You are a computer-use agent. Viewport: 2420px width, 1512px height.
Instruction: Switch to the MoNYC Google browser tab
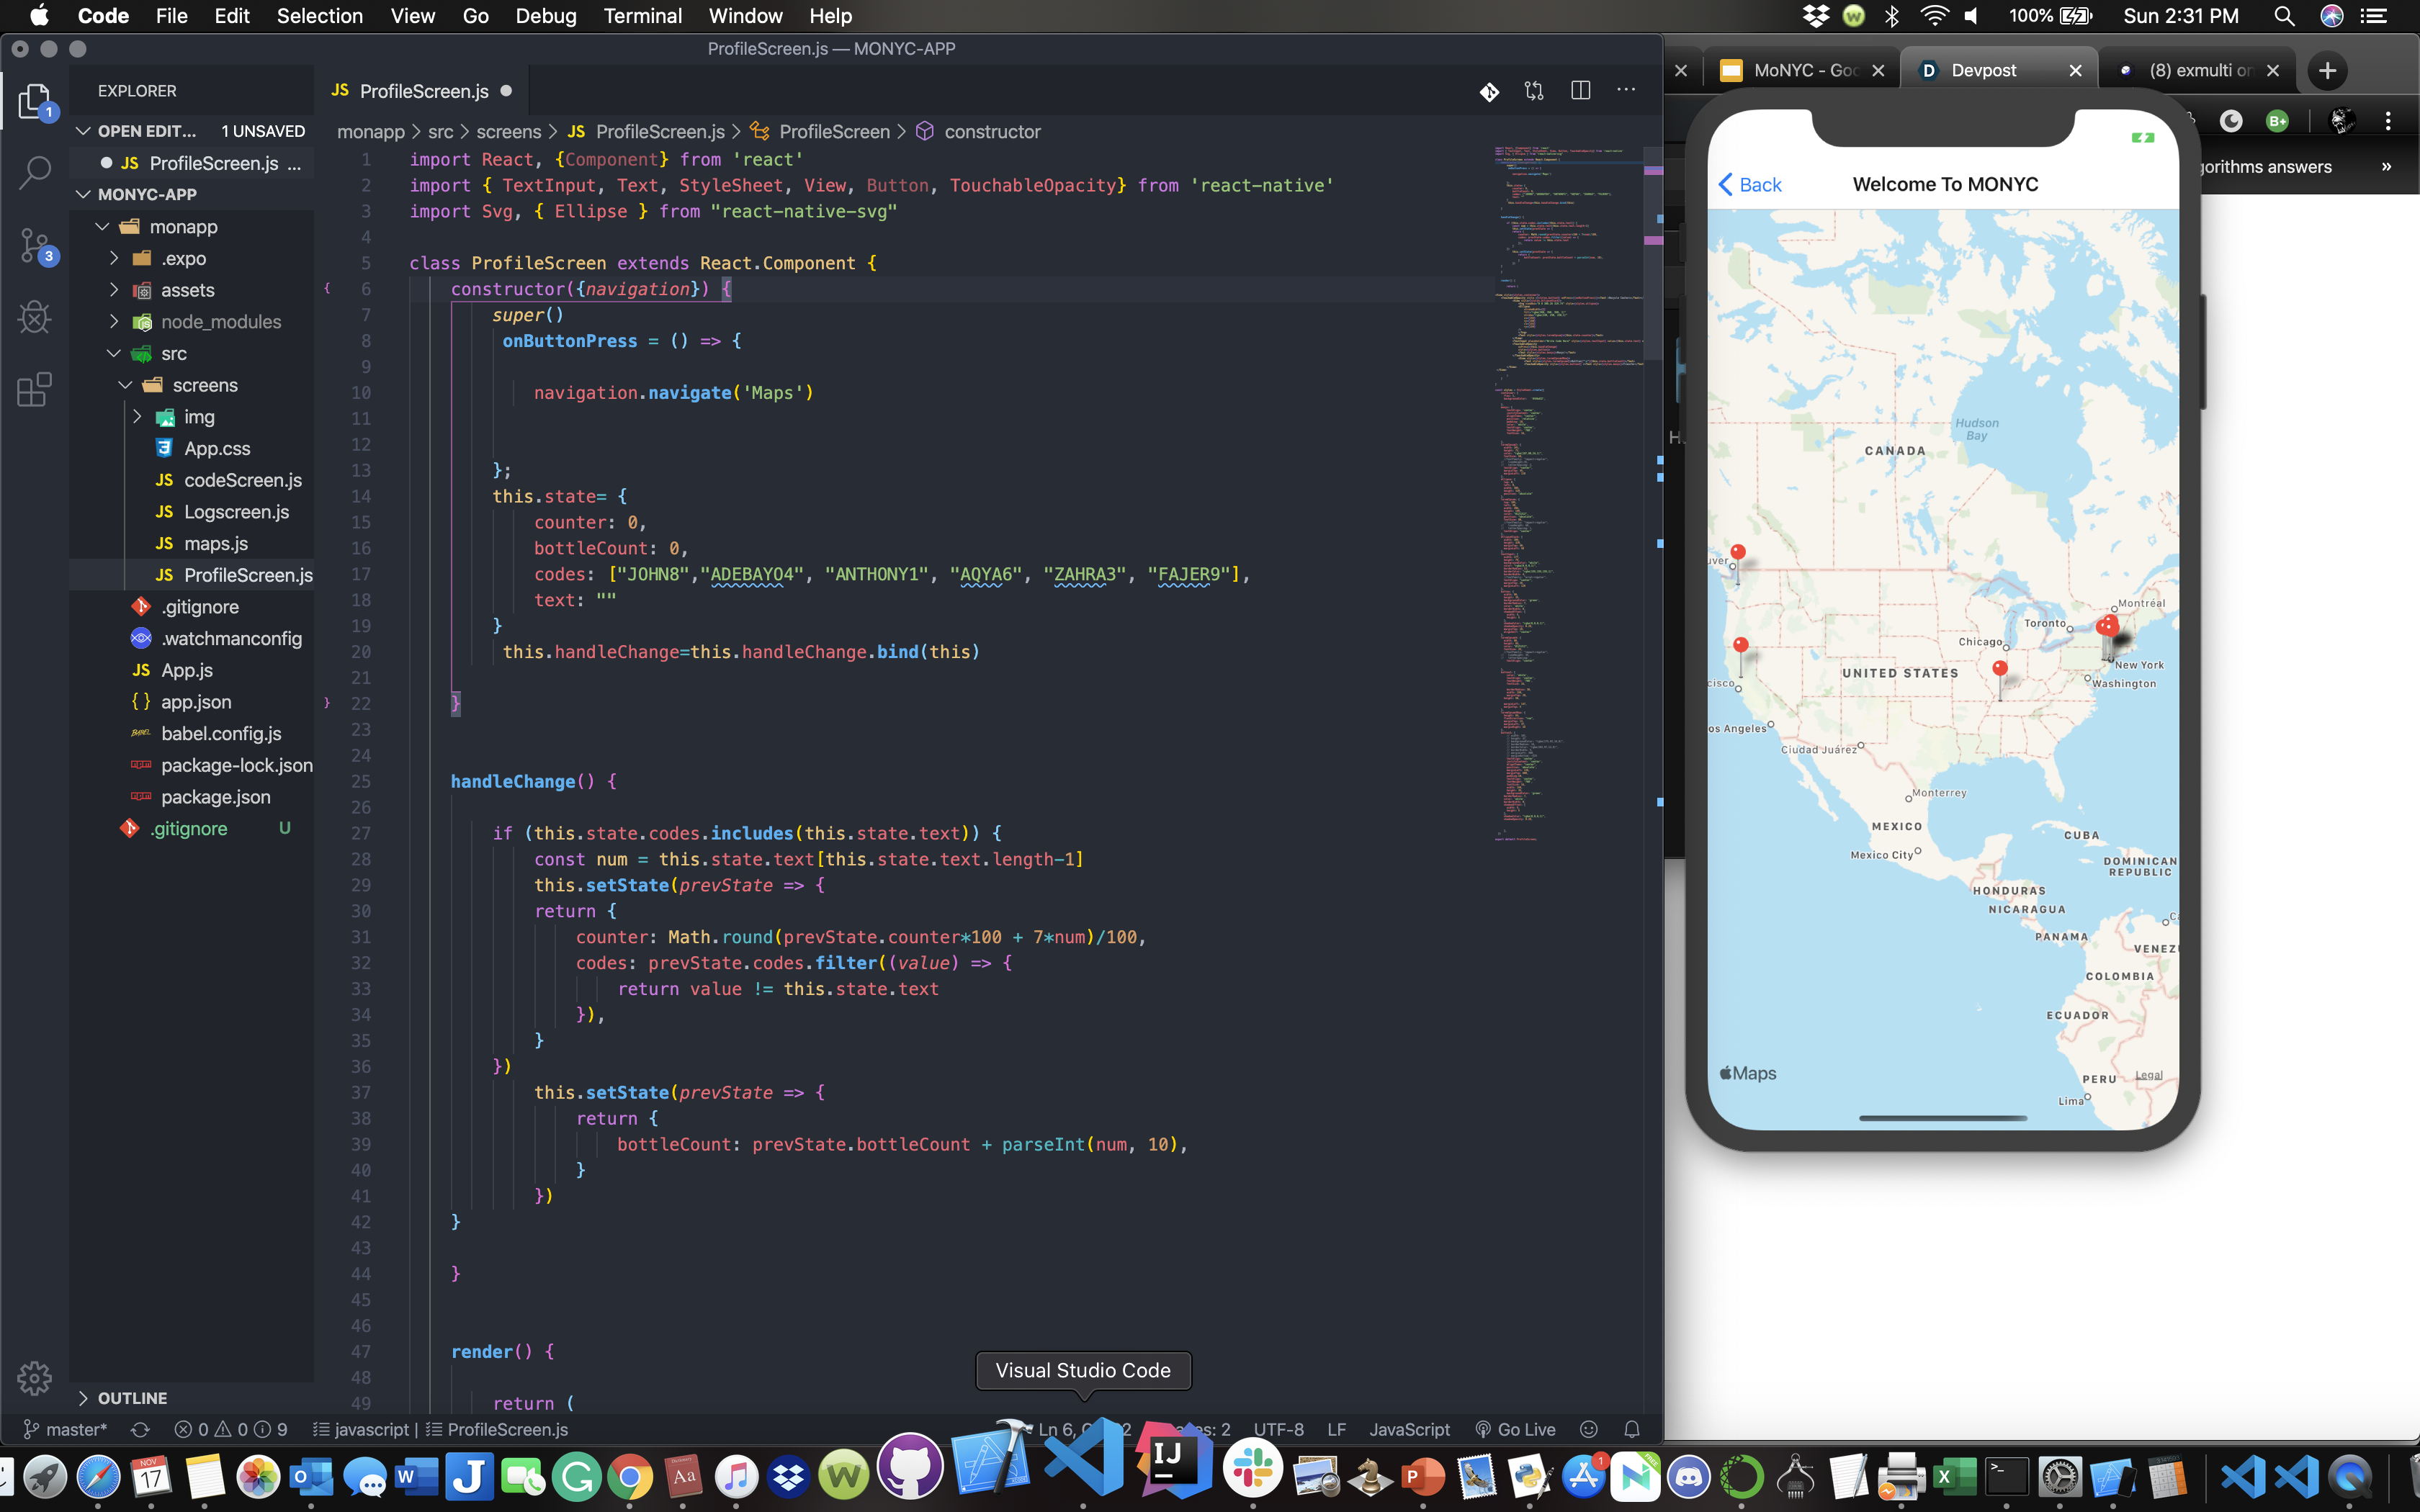(1801, 70)
